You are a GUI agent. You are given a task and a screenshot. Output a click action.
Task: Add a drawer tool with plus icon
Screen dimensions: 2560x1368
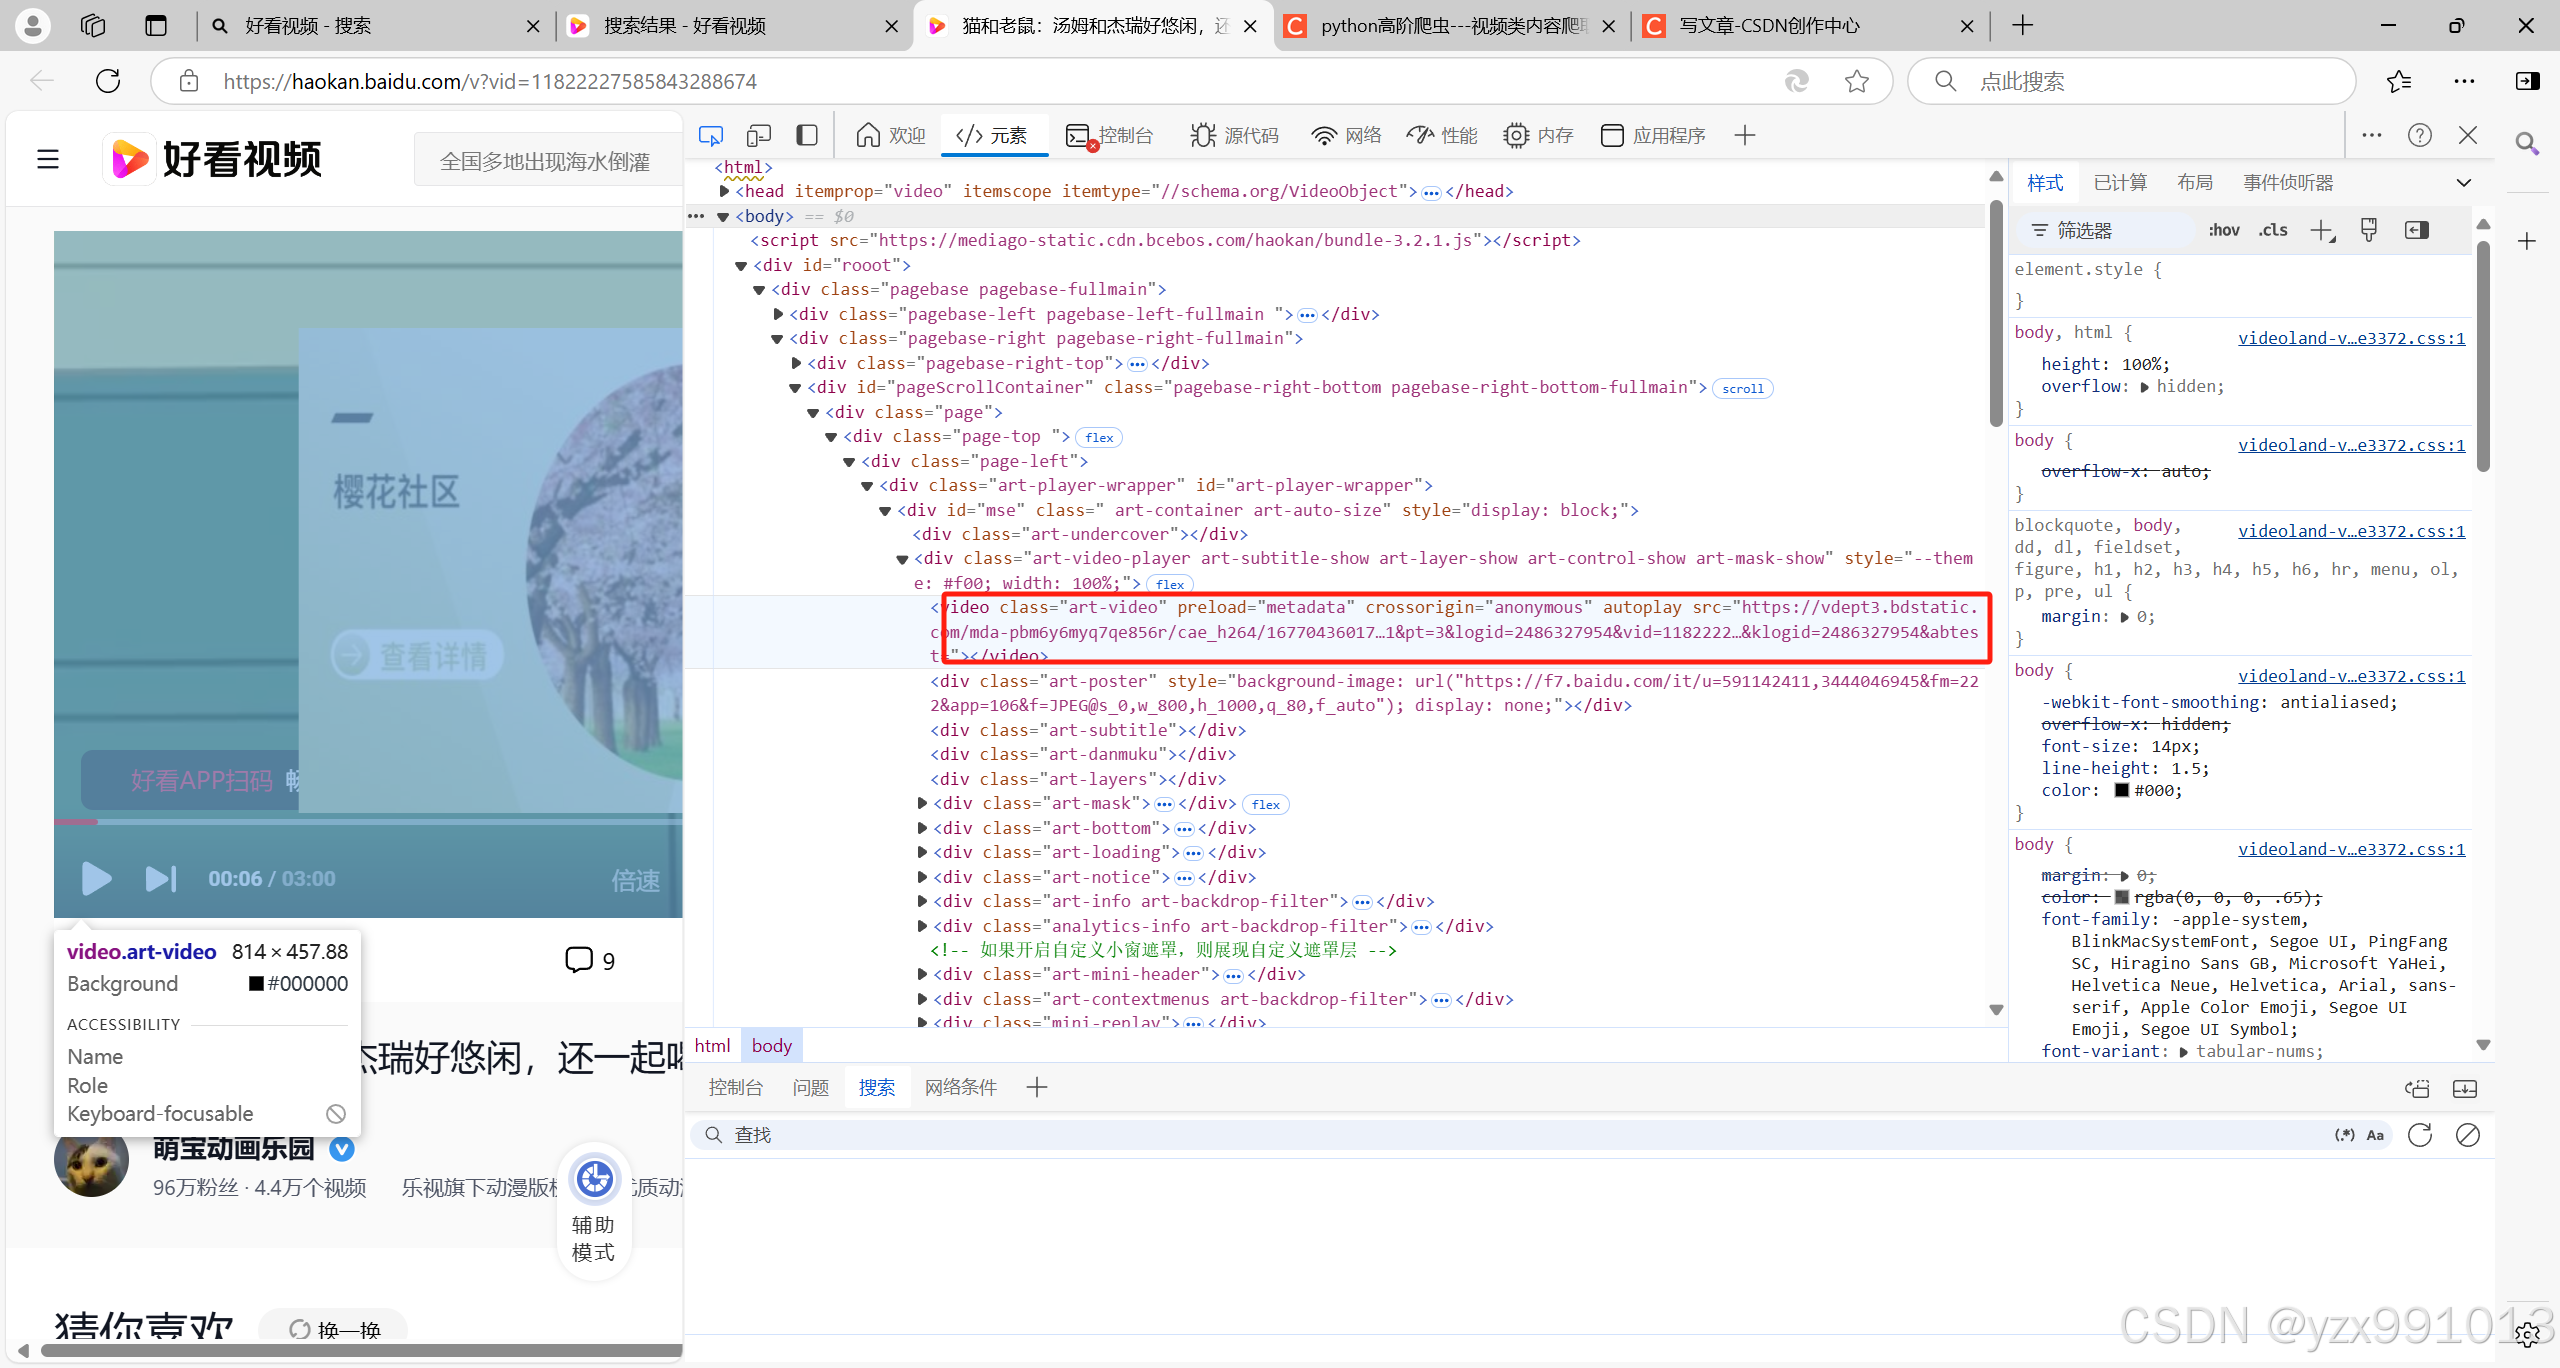(1037, 1087)
